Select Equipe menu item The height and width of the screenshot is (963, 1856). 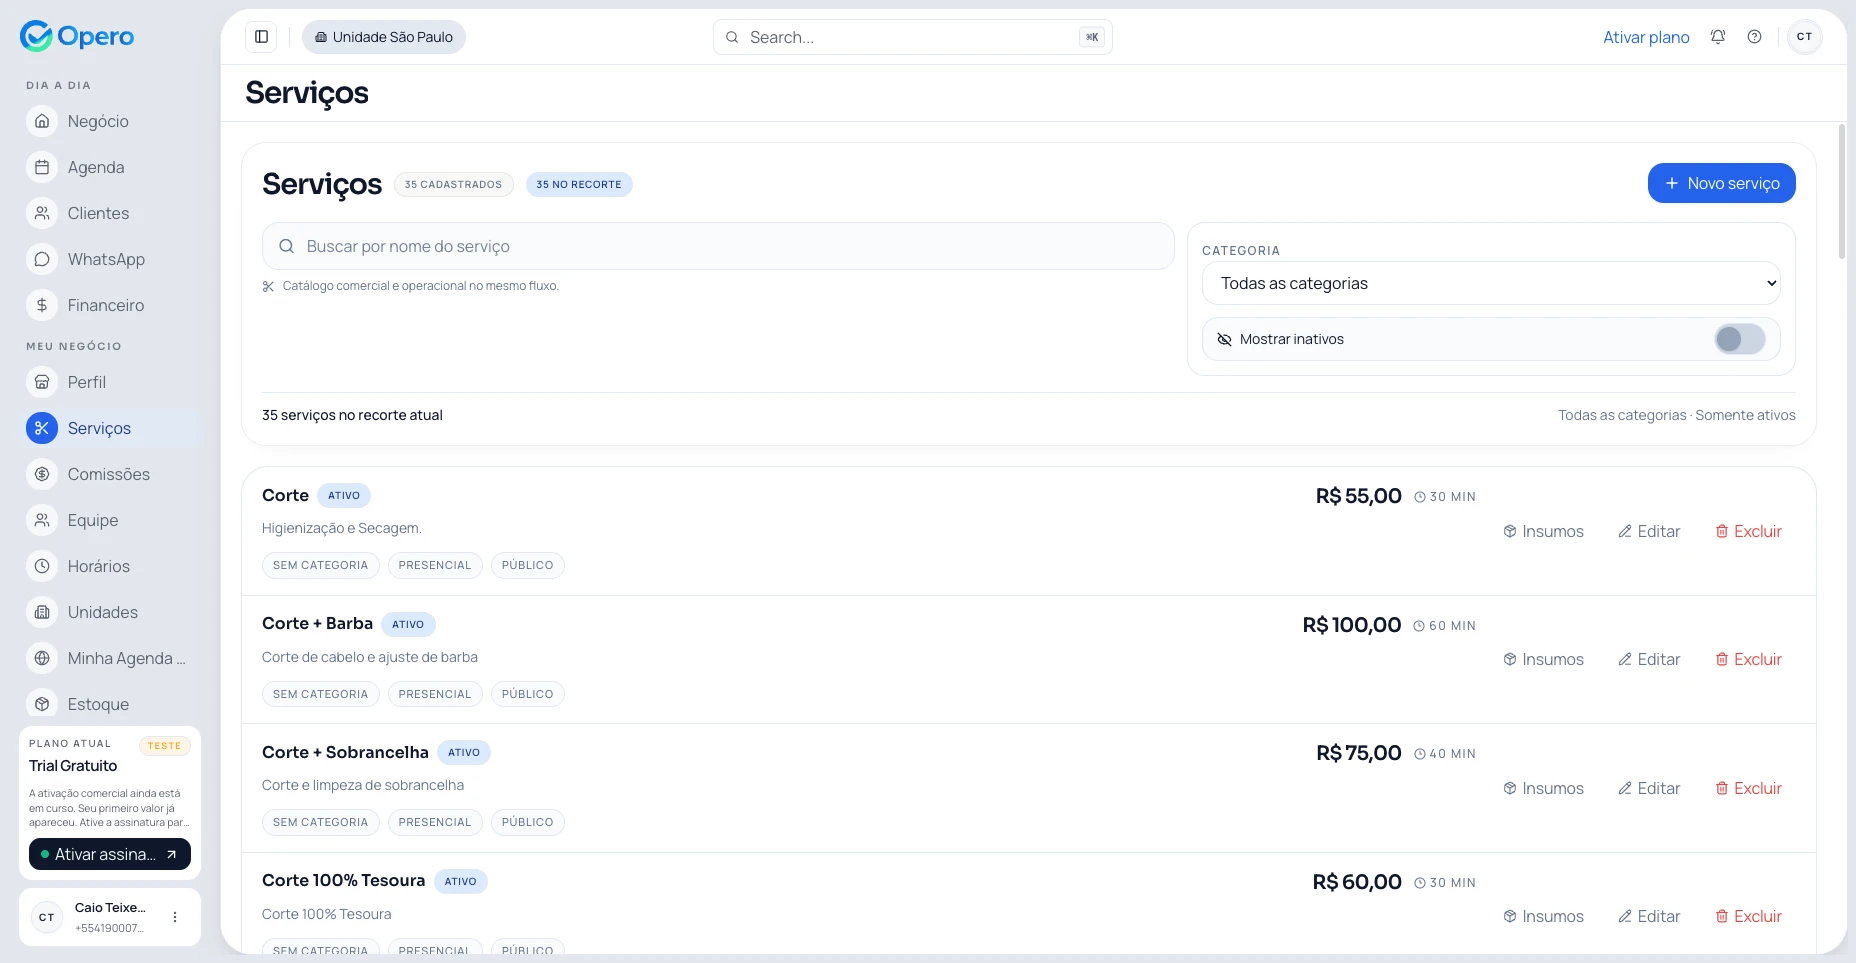(93, 520)
